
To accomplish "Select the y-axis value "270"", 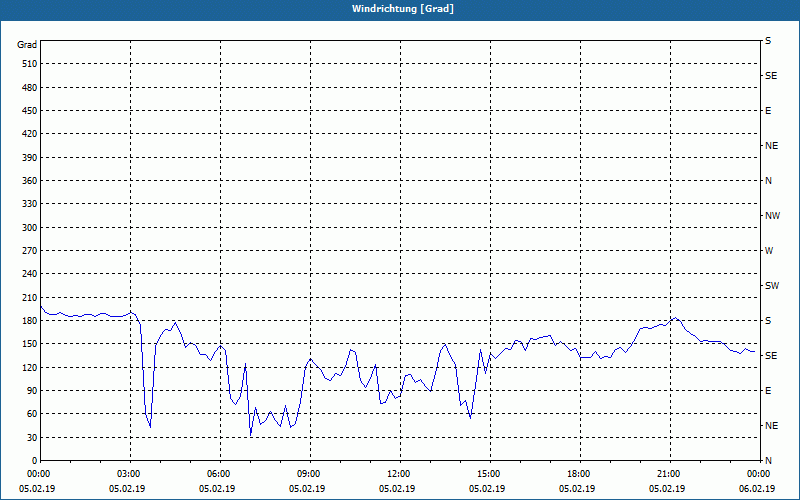I will coord(30,251).
